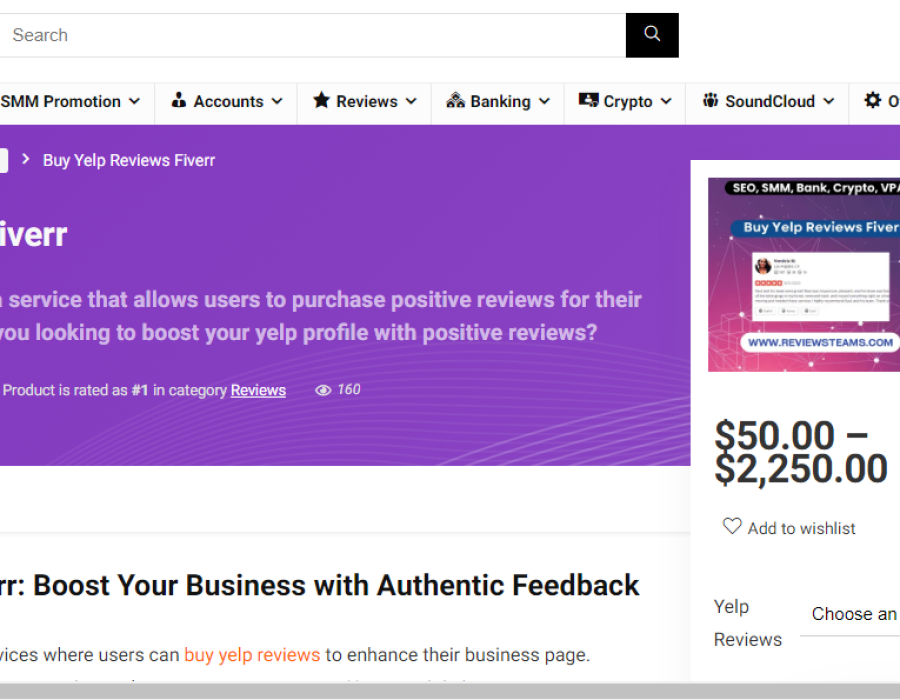Click the SoundCloud menu icon
900x700 pixels.
[x=710, y=101]
